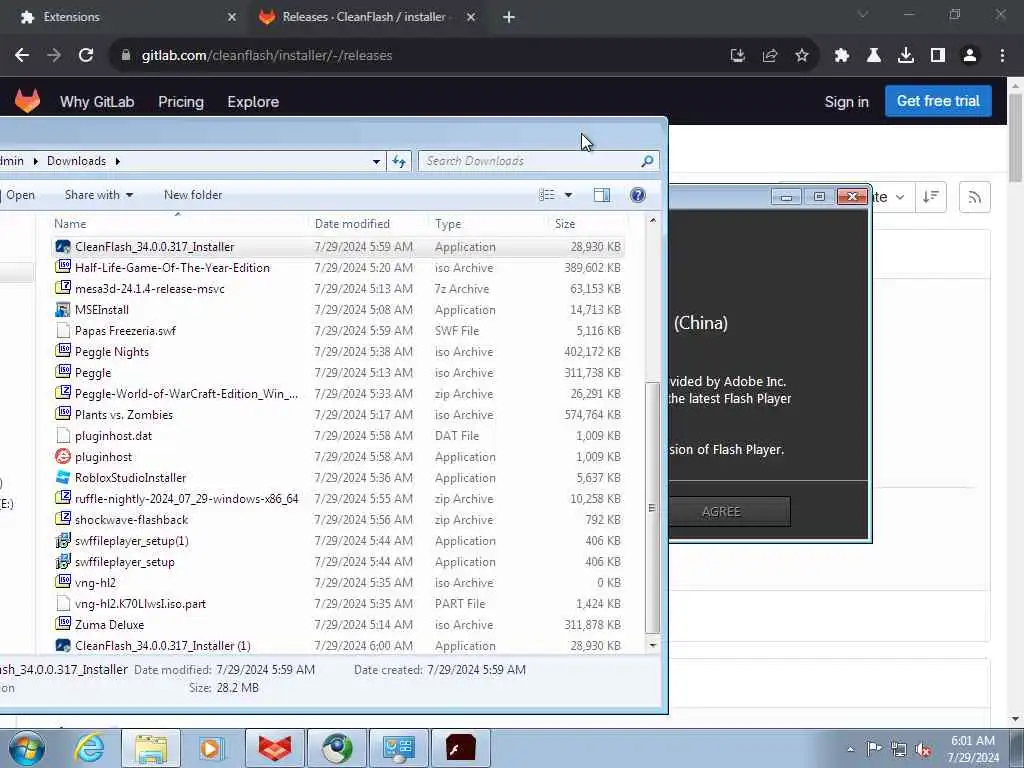Switch to the Extensions tab
Screen dimensions: 1024x768
[x=127, y=17]
